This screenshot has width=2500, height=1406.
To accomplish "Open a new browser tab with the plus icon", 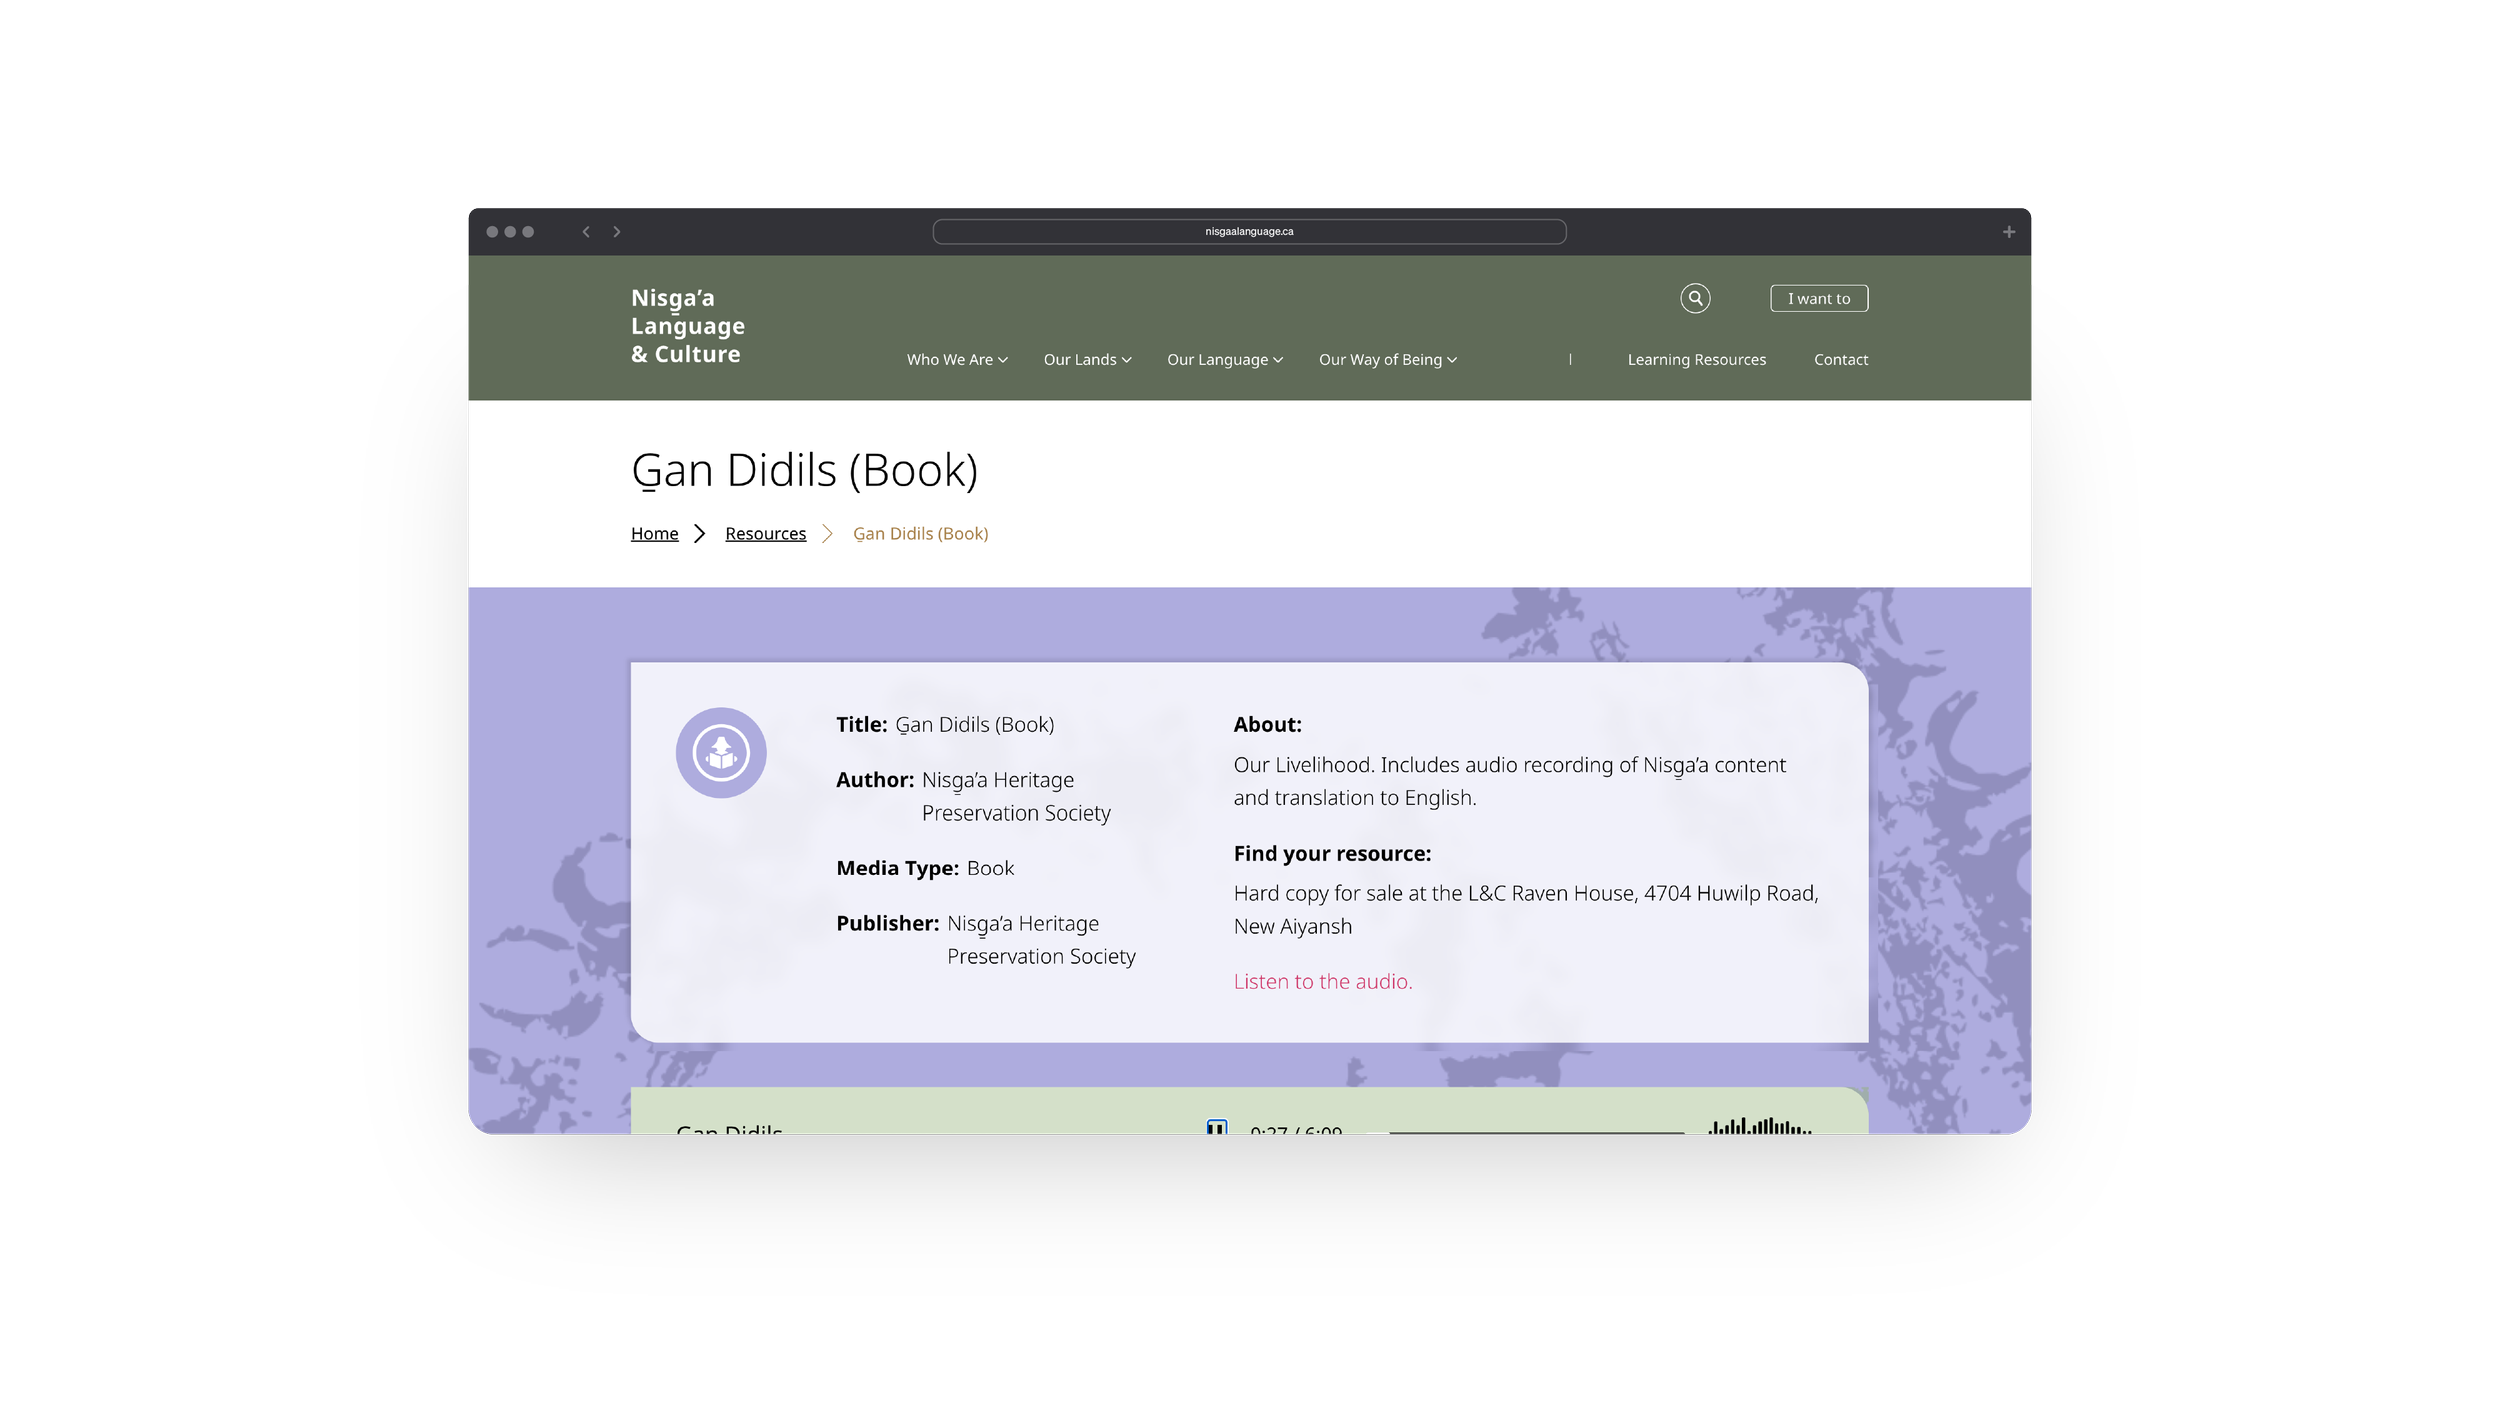I will [2008, 231].
